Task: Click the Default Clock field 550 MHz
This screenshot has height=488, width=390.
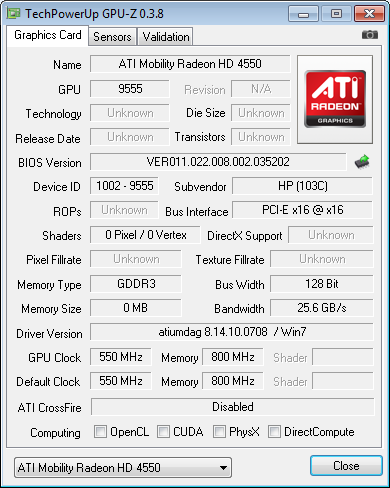Action: point(121,381)
